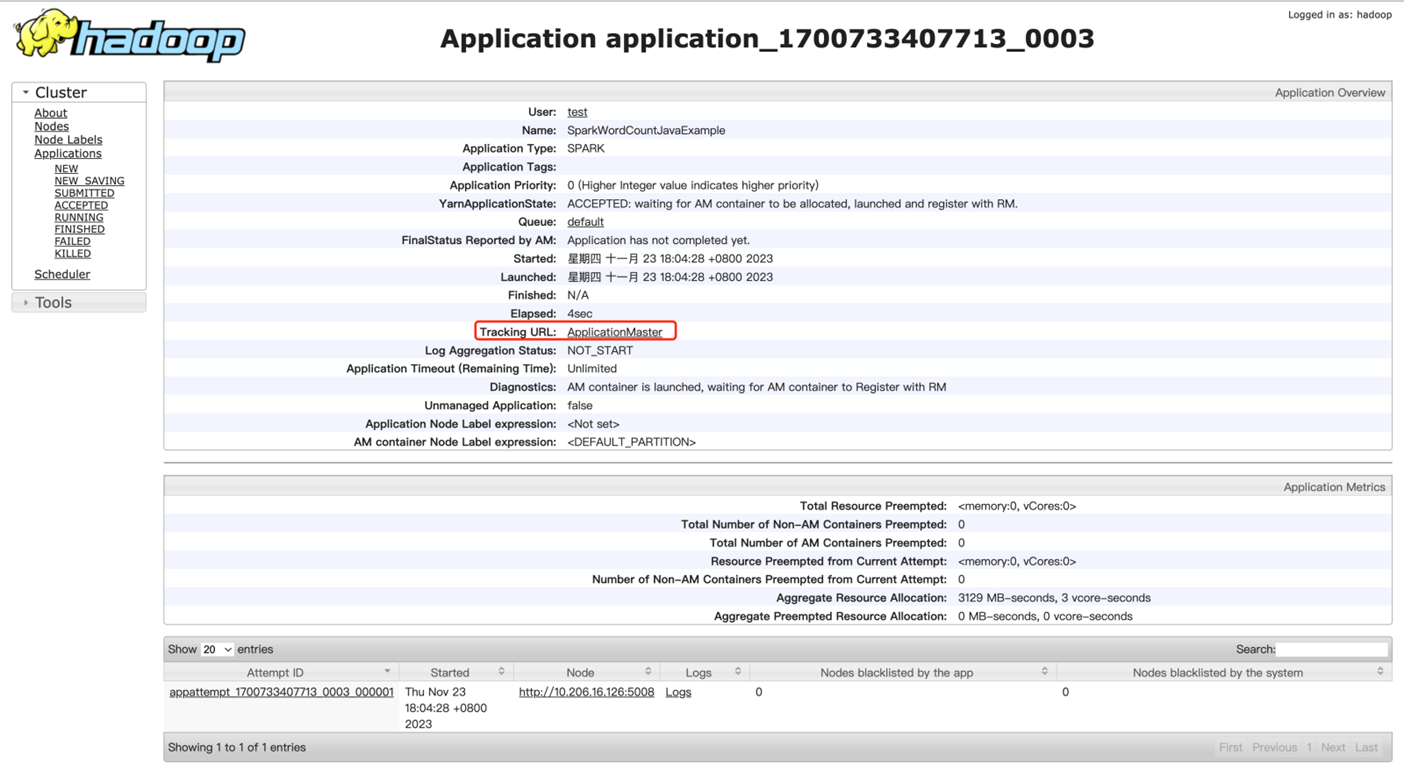Show FINISHED applications list
Viewport: 1404px width, 763px height.
tap(79, 229)
